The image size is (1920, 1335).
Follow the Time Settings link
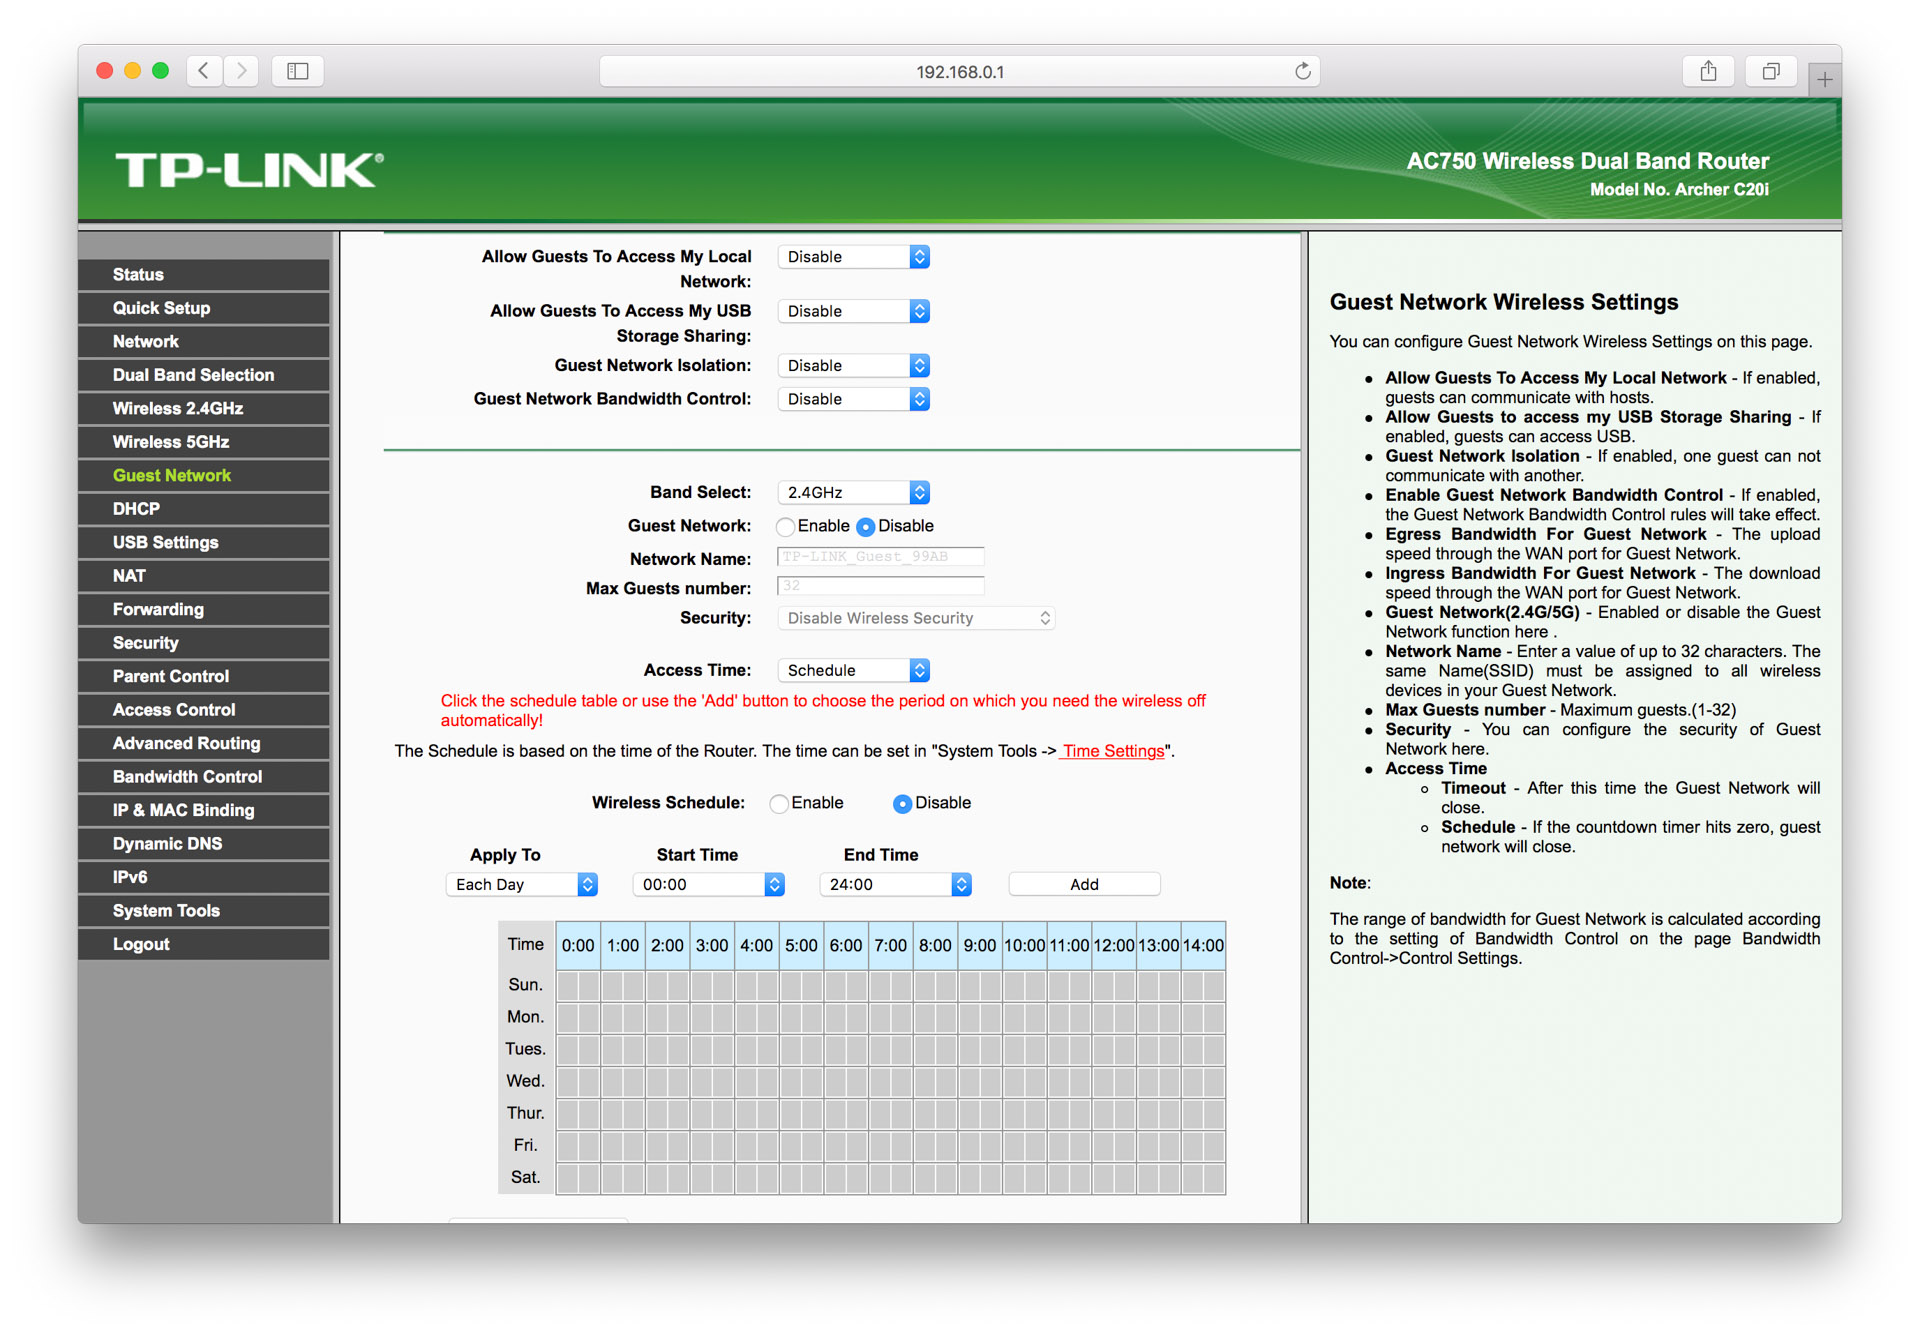click(x=1113, y=751)
